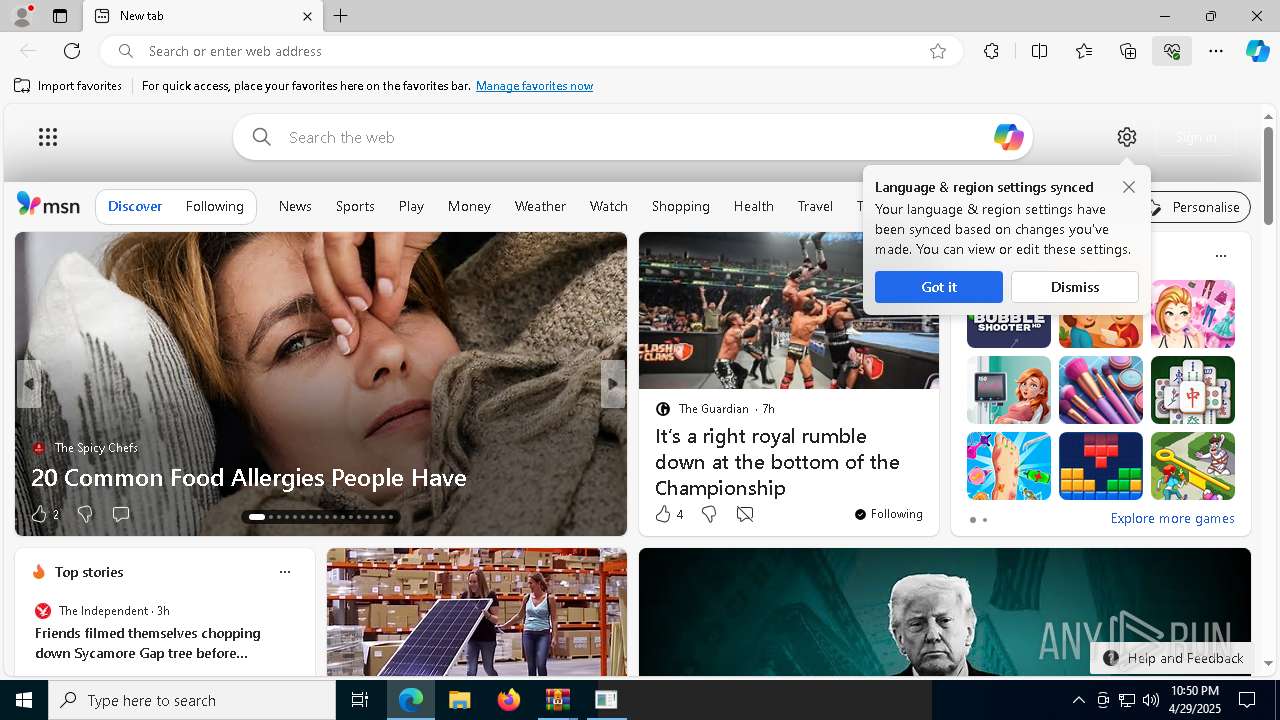Image resolution: width=1280 pixels, height=720 pixels.
Task: Click Dismiss in sync popup
Action: [x=1075, y=287]
